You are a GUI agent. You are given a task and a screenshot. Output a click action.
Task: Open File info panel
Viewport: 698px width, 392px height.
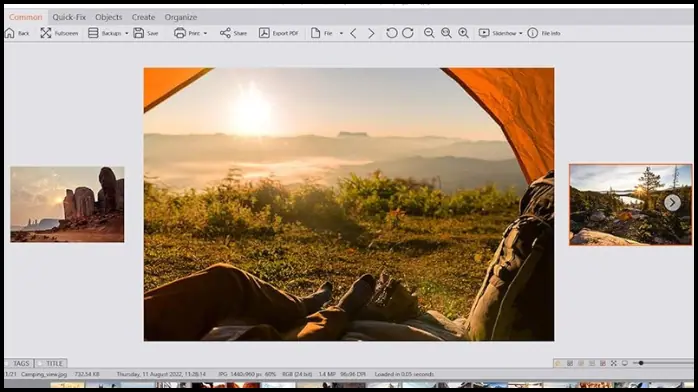point(544,33)
